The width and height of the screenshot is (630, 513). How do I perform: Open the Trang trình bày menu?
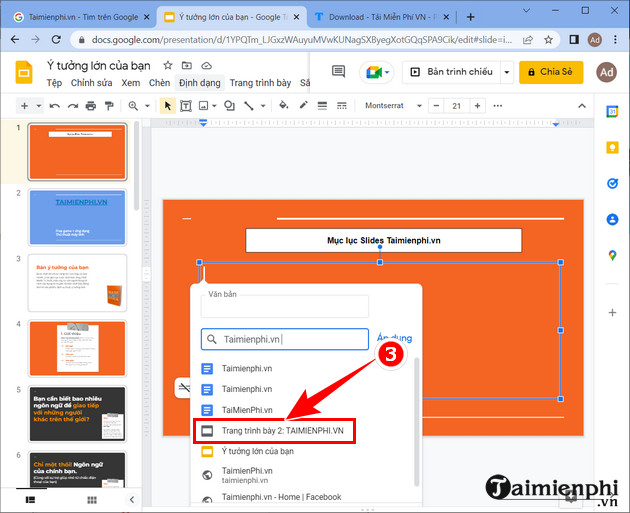tap(260, 83)
